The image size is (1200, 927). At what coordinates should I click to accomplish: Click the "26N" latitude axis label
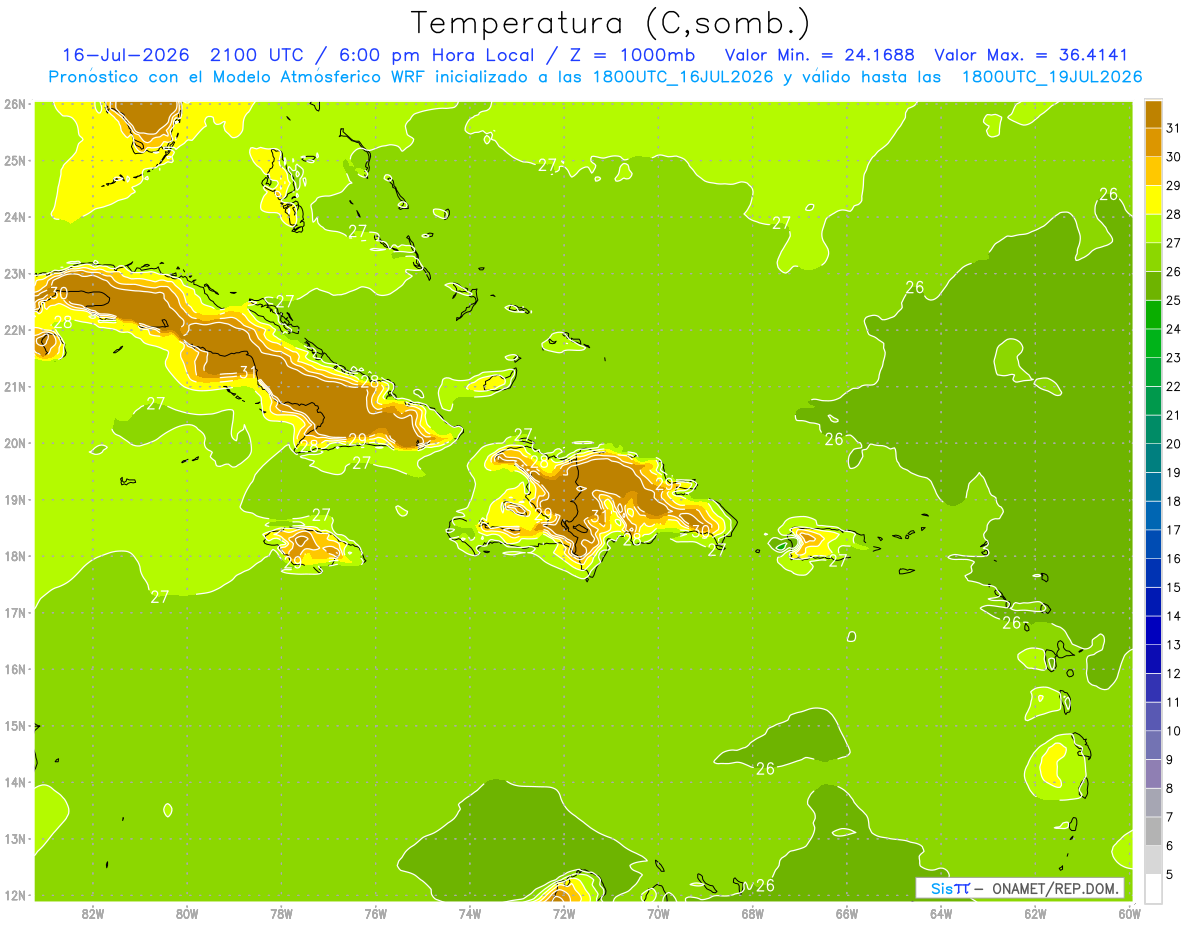(x=15, y=104)
